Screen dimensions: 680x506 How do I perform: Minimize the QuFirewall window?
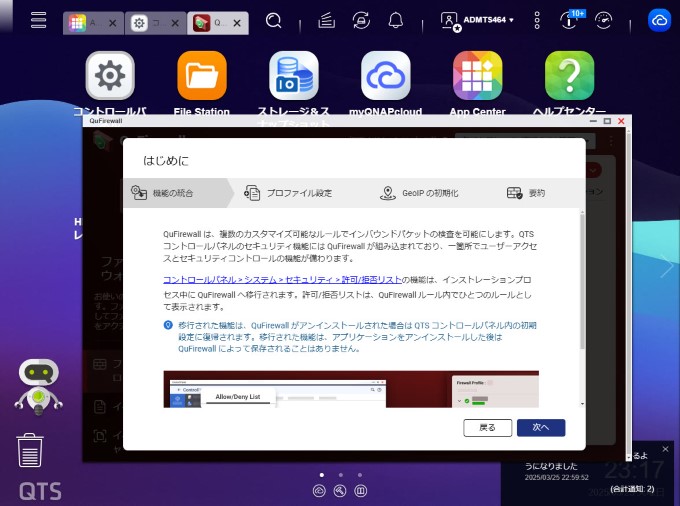(x=593, y=121)
